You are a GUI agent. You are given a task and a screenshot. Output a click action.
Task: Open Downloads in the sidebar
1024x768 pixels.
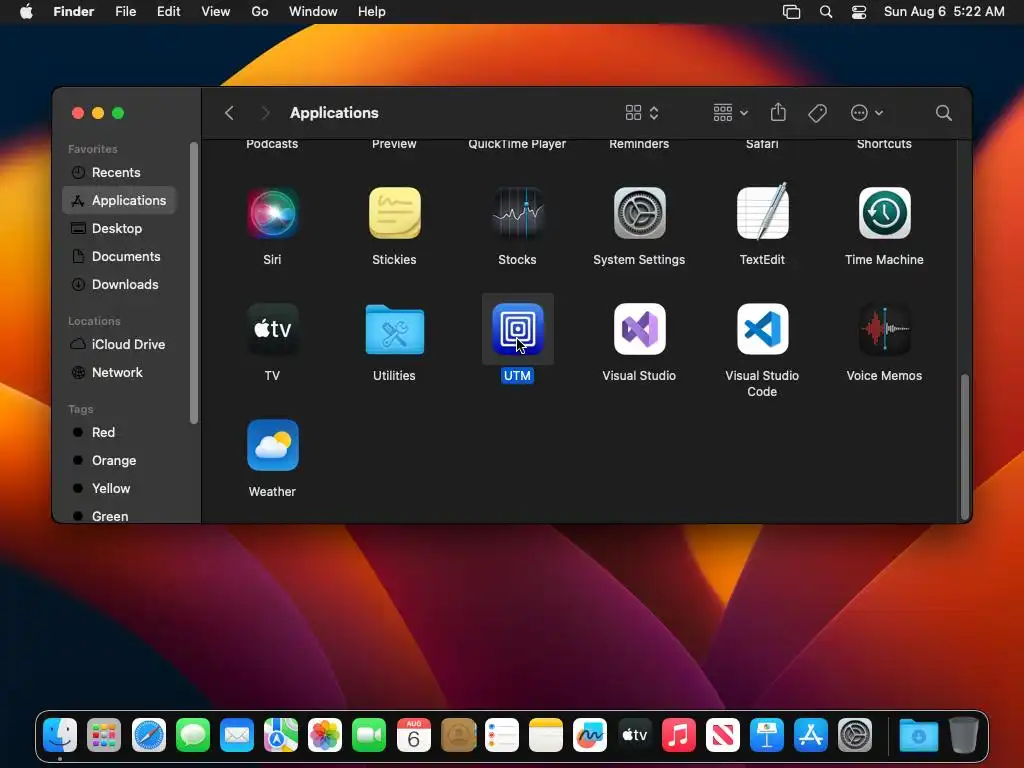pyautogui.click(x=119, y=285)
